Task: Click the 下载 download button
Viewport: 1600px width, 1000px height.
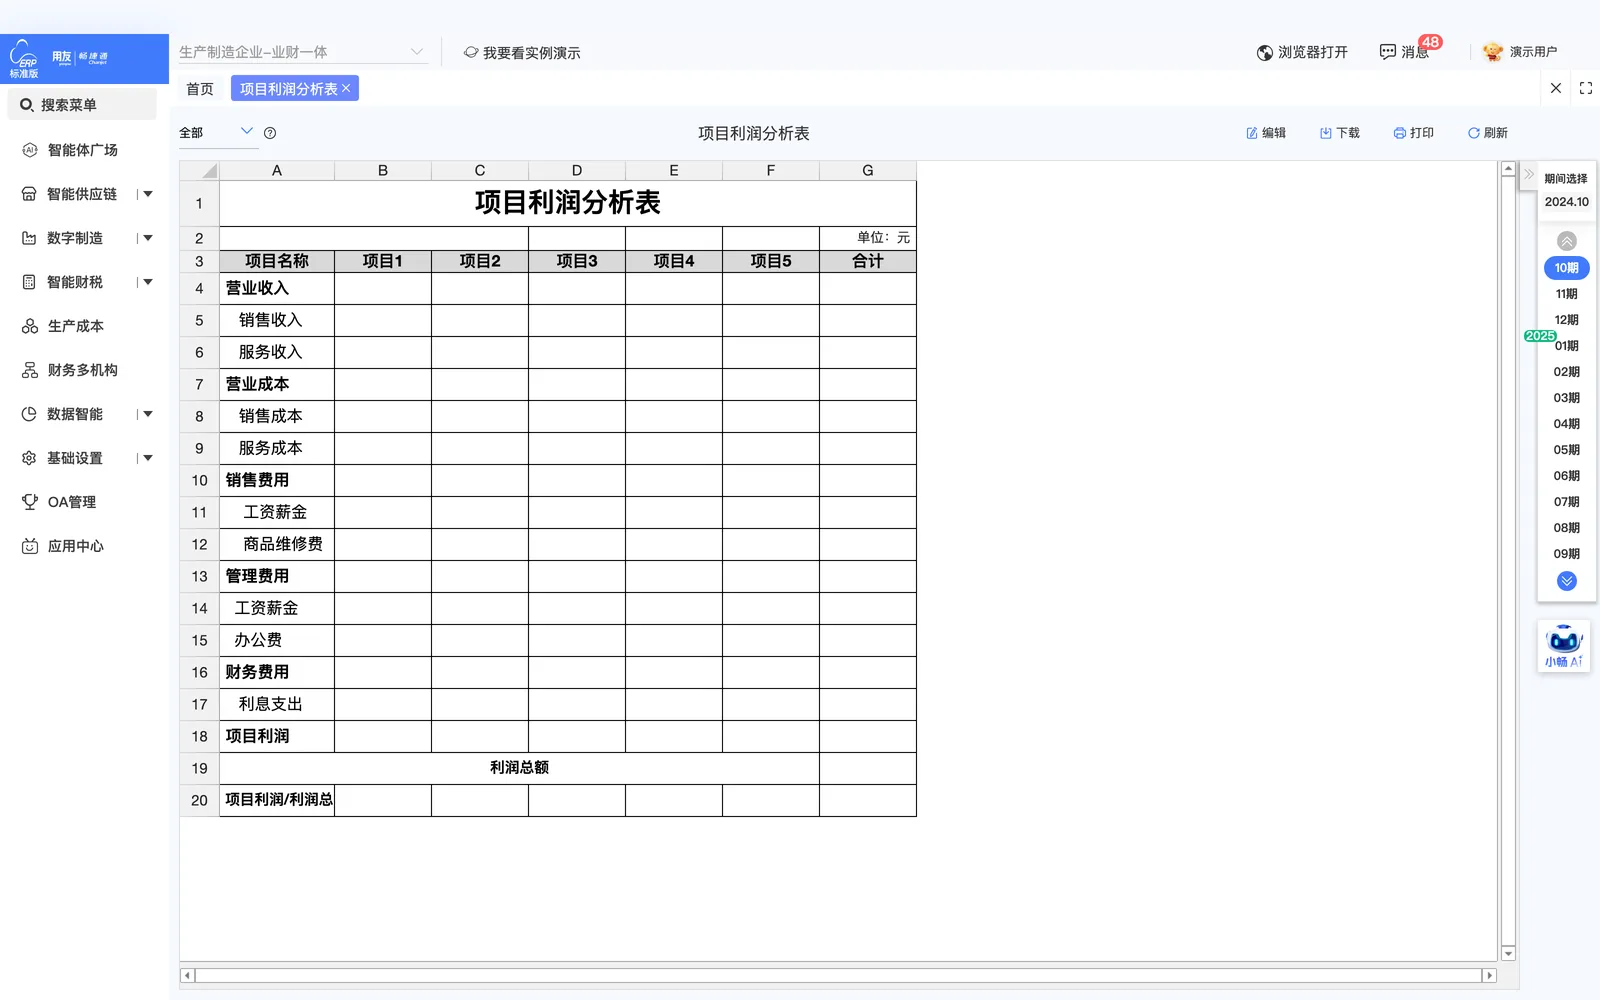Action: [1340, 133]
